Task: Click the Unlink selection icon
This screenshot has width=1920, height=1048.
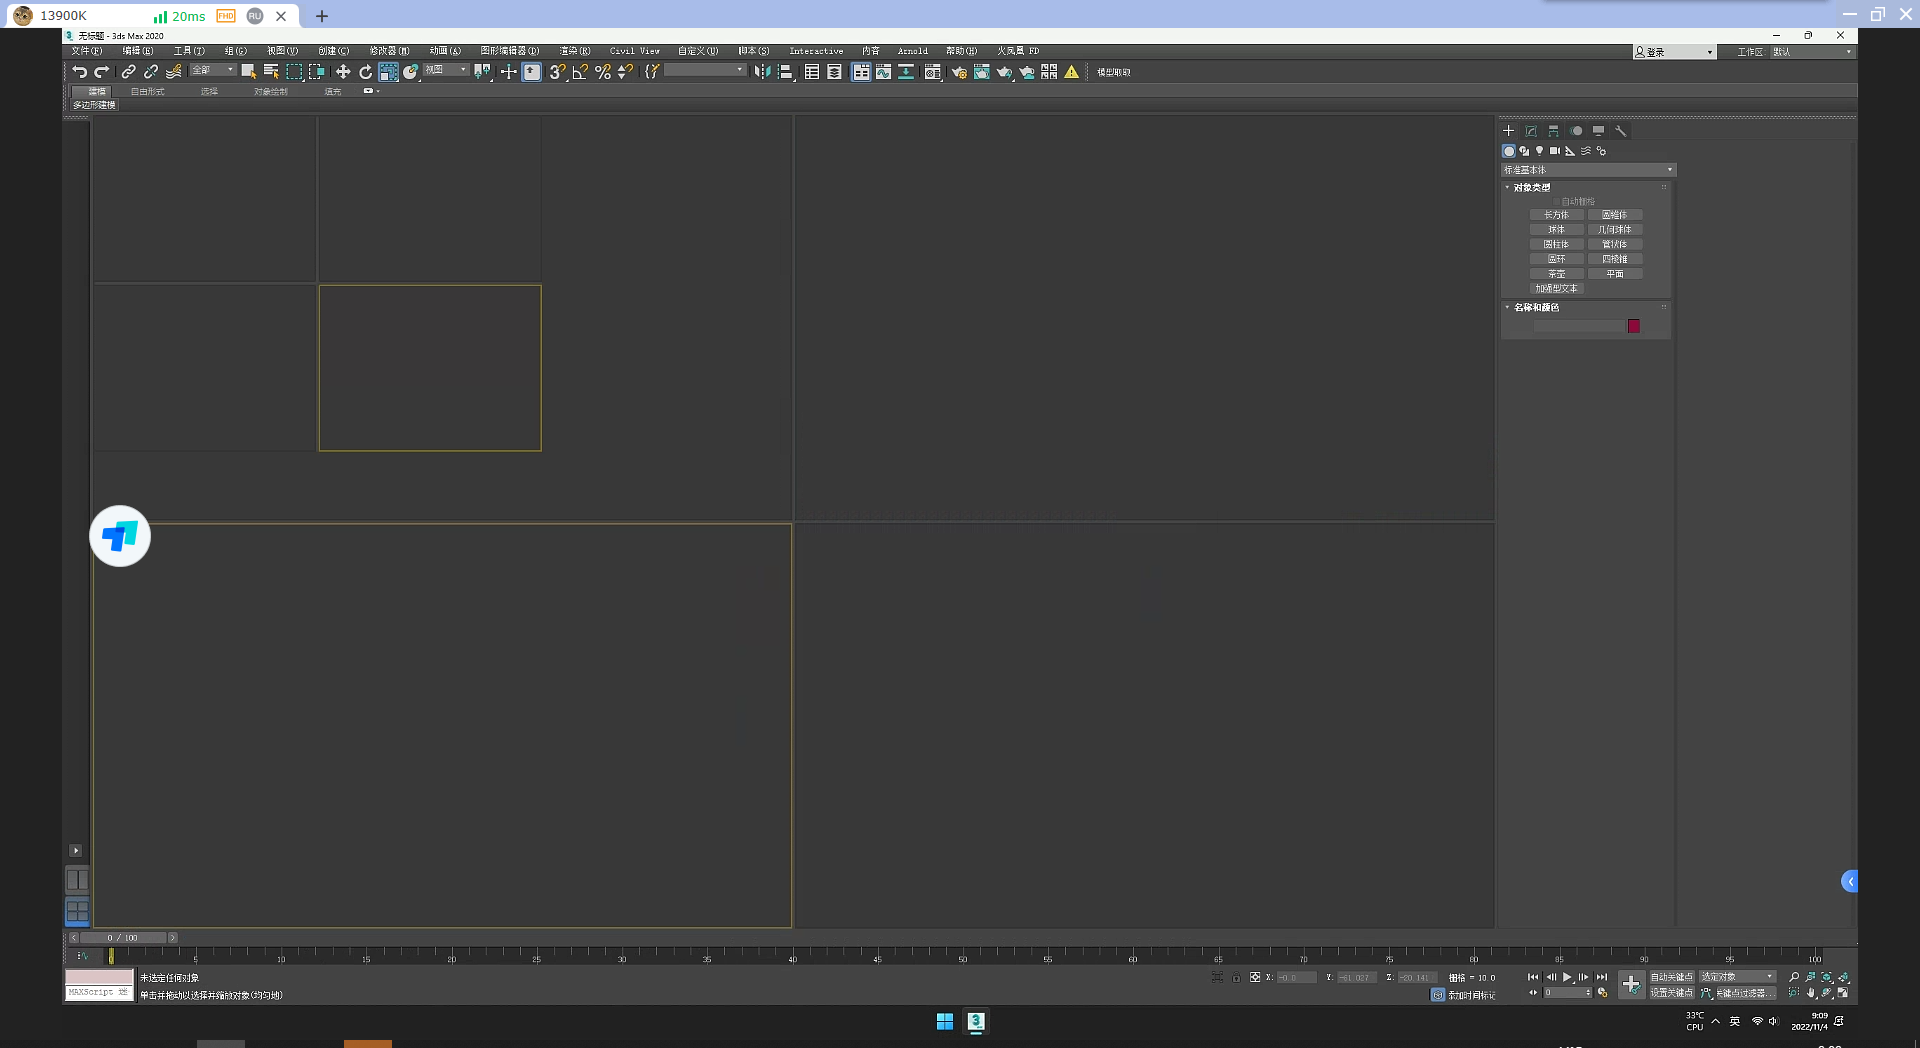Action: 151,72
